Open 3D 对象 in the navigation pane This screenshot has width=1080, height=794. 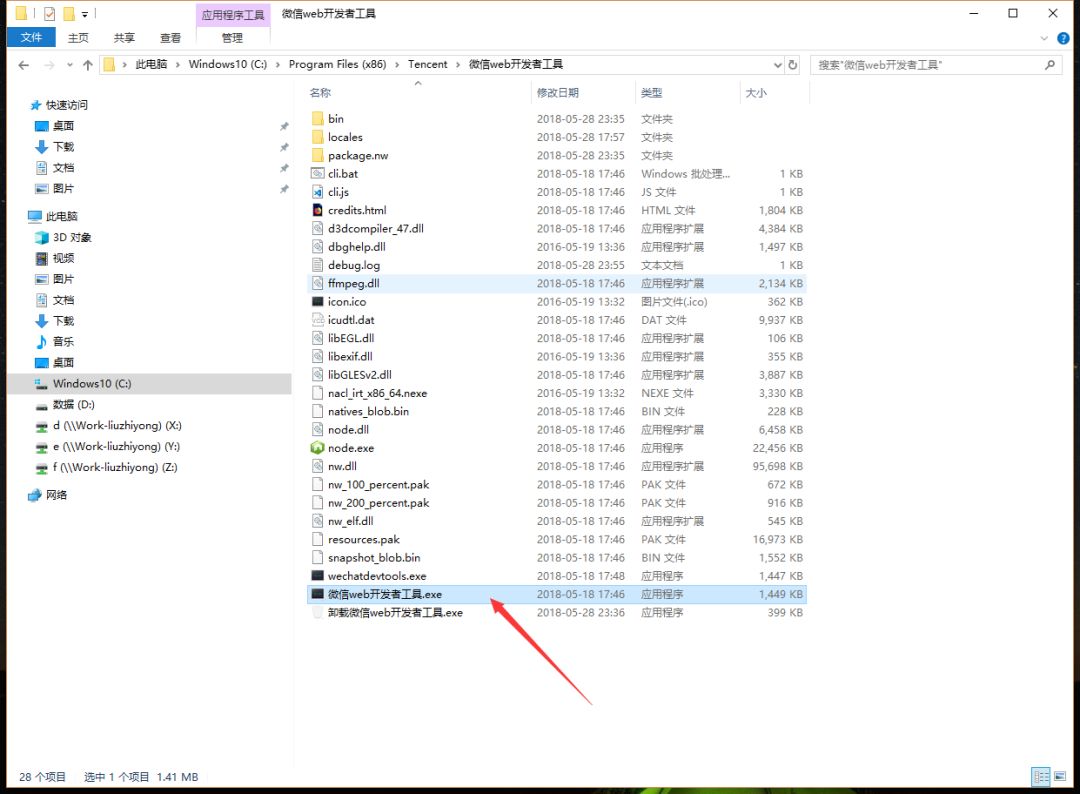tap(72, 237)
